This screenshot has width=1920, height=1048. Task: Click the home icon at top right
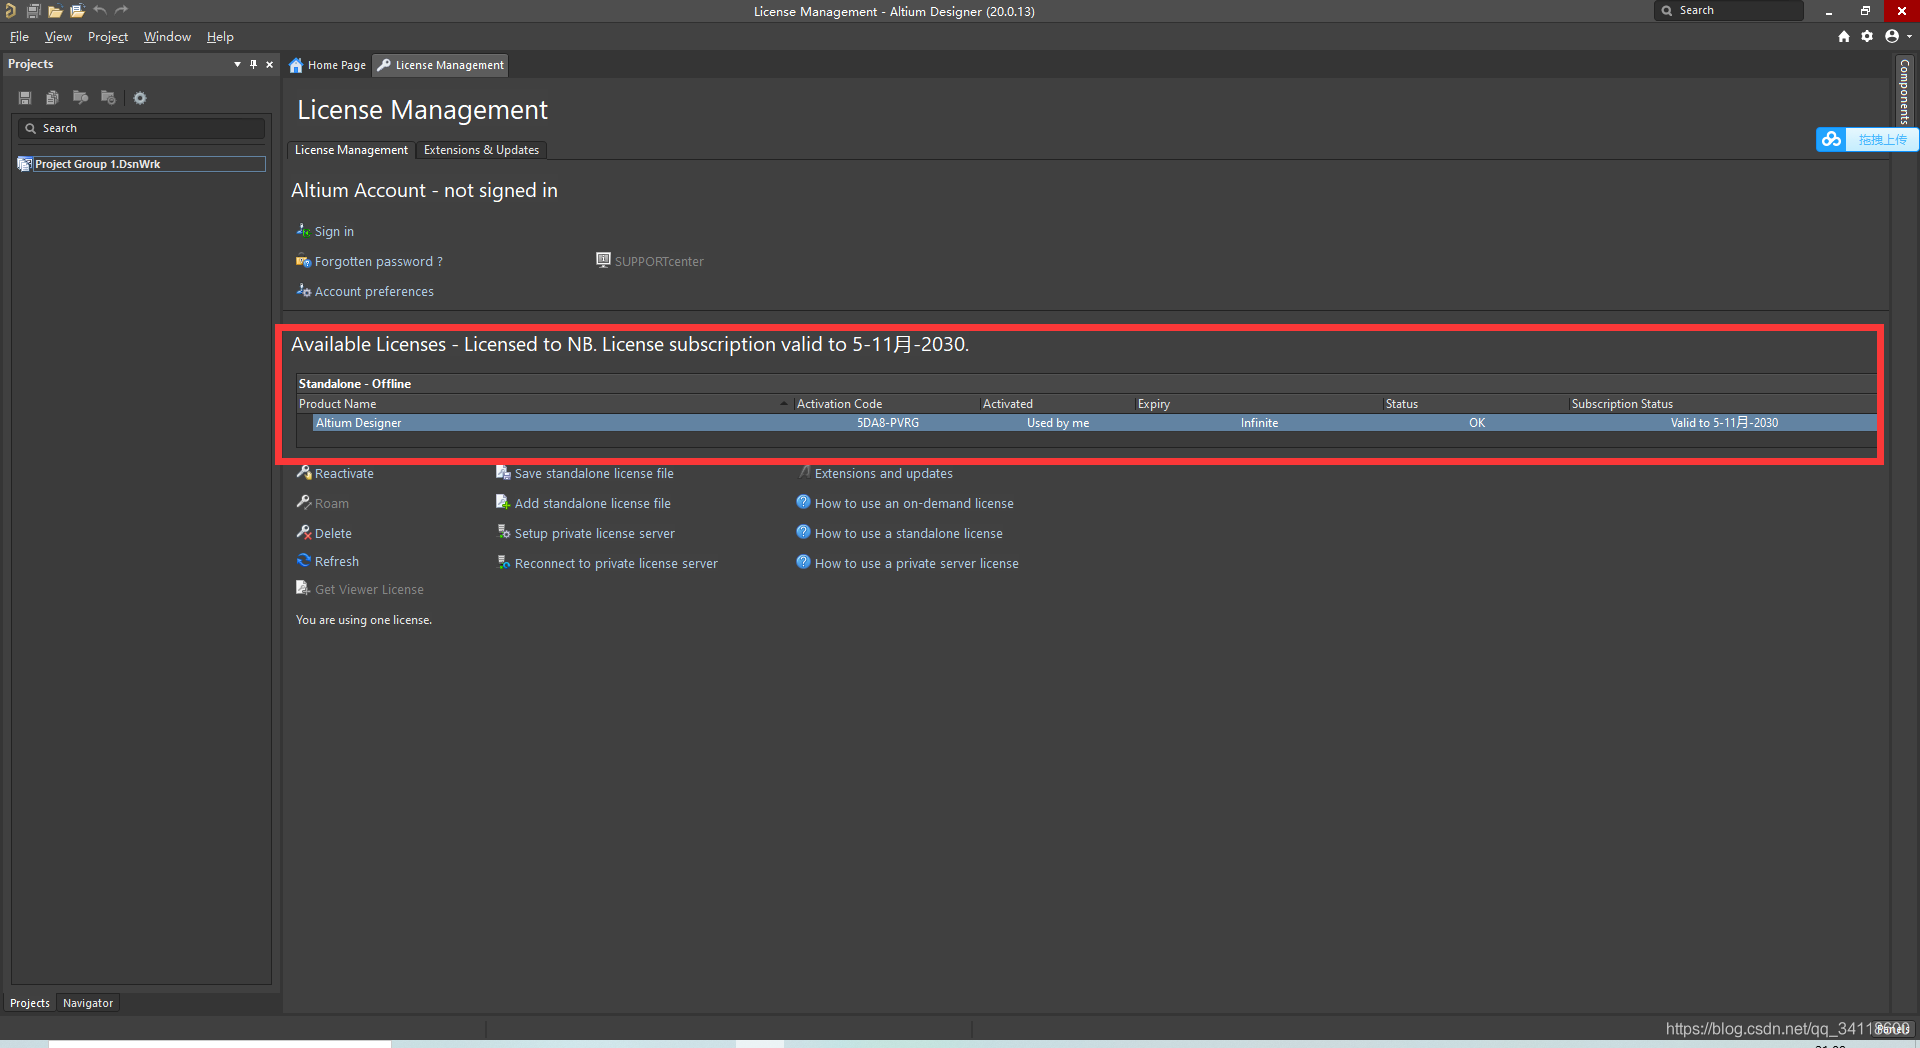[1844, 36]
